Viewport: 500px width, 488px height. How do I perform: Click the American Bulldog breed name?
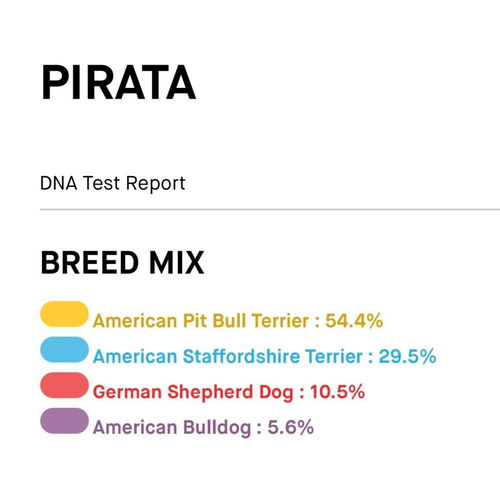pos(172,428)
